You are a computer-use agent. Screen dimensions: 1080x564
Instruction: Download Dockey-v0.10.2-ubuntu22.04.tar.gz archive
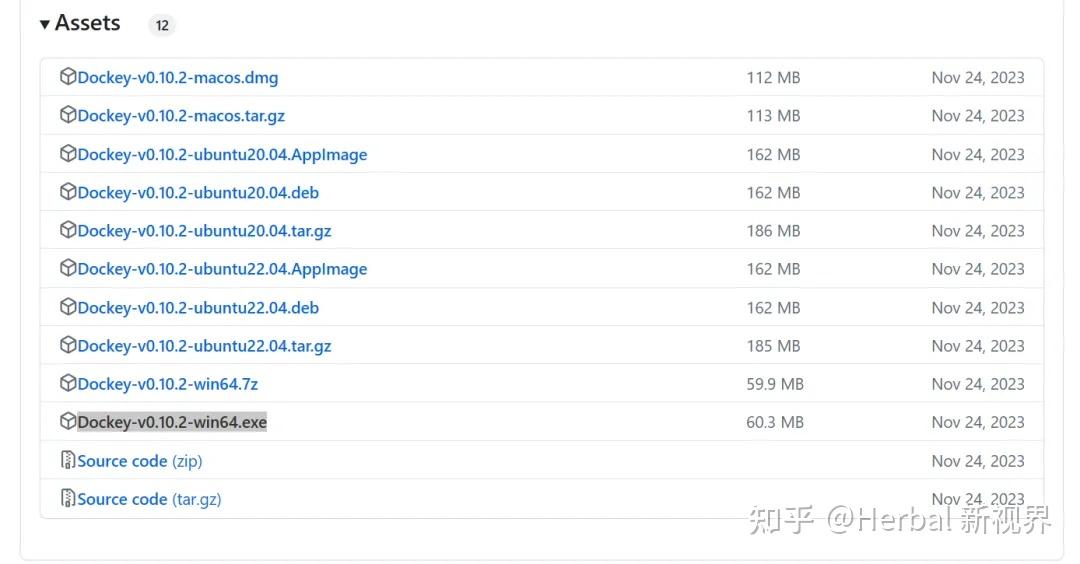click(204, 346)
